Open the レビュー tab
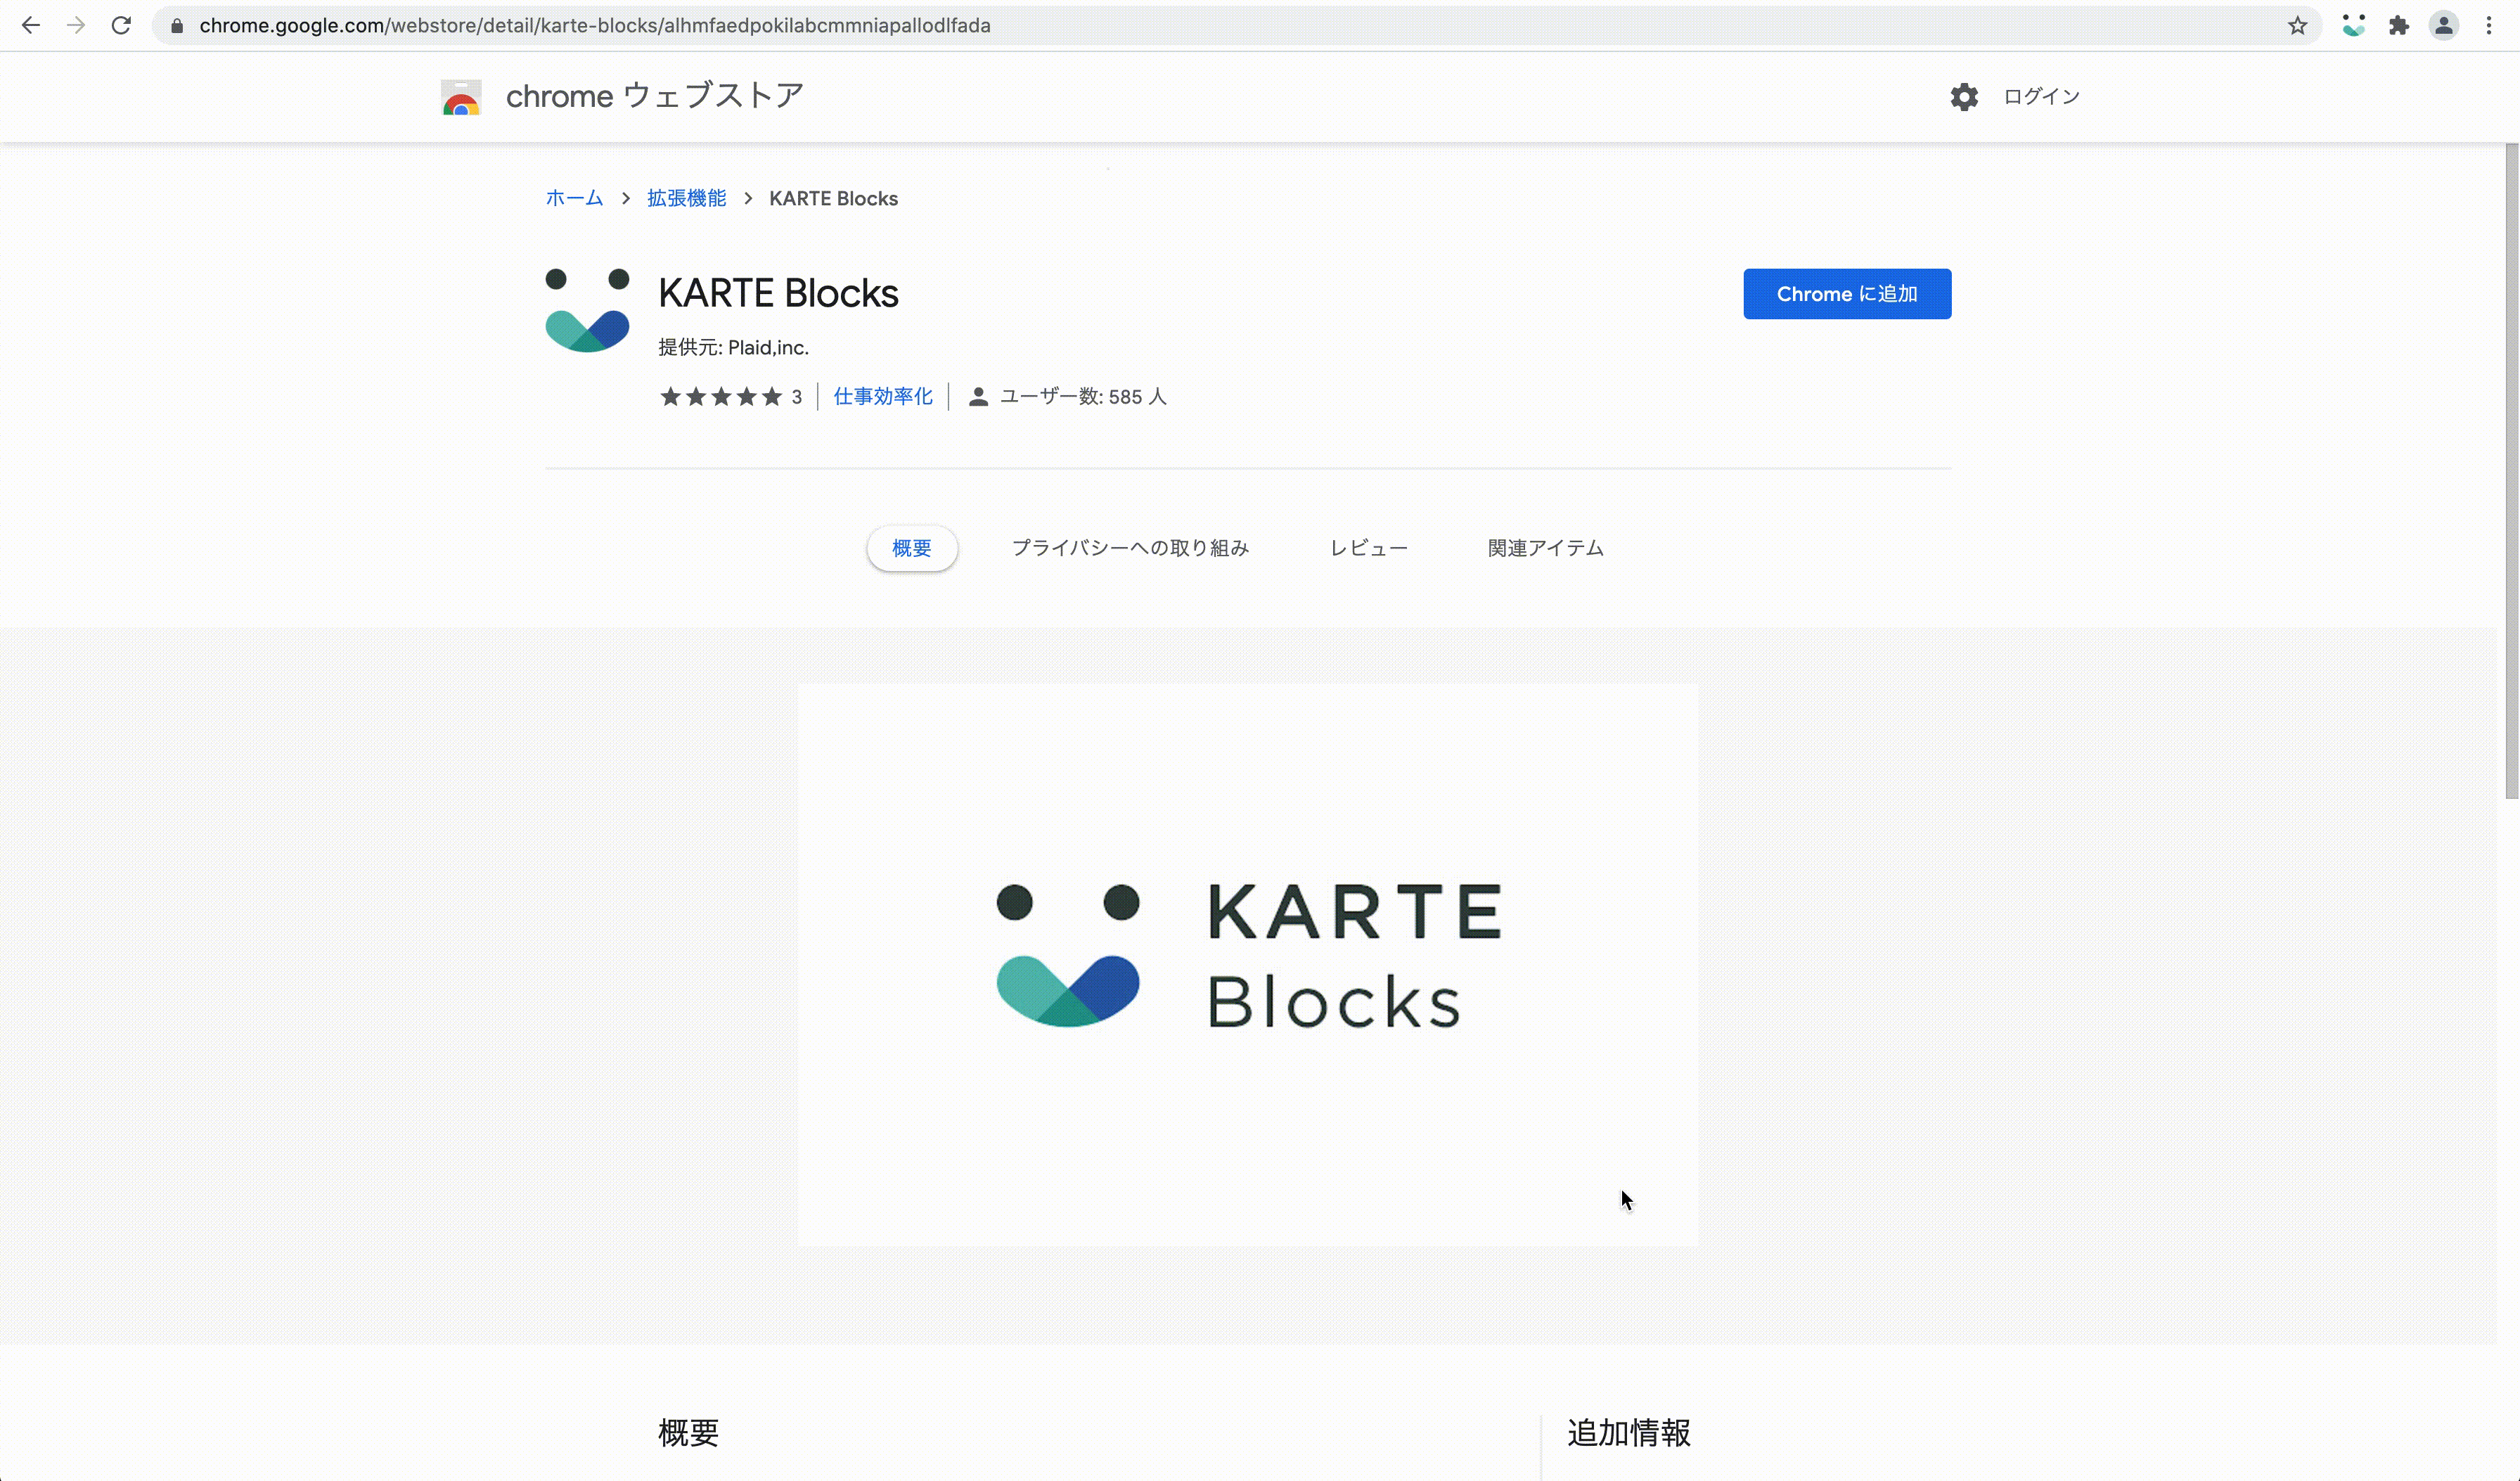Screen dimensions: 2520x1481 coord(1368,548)
